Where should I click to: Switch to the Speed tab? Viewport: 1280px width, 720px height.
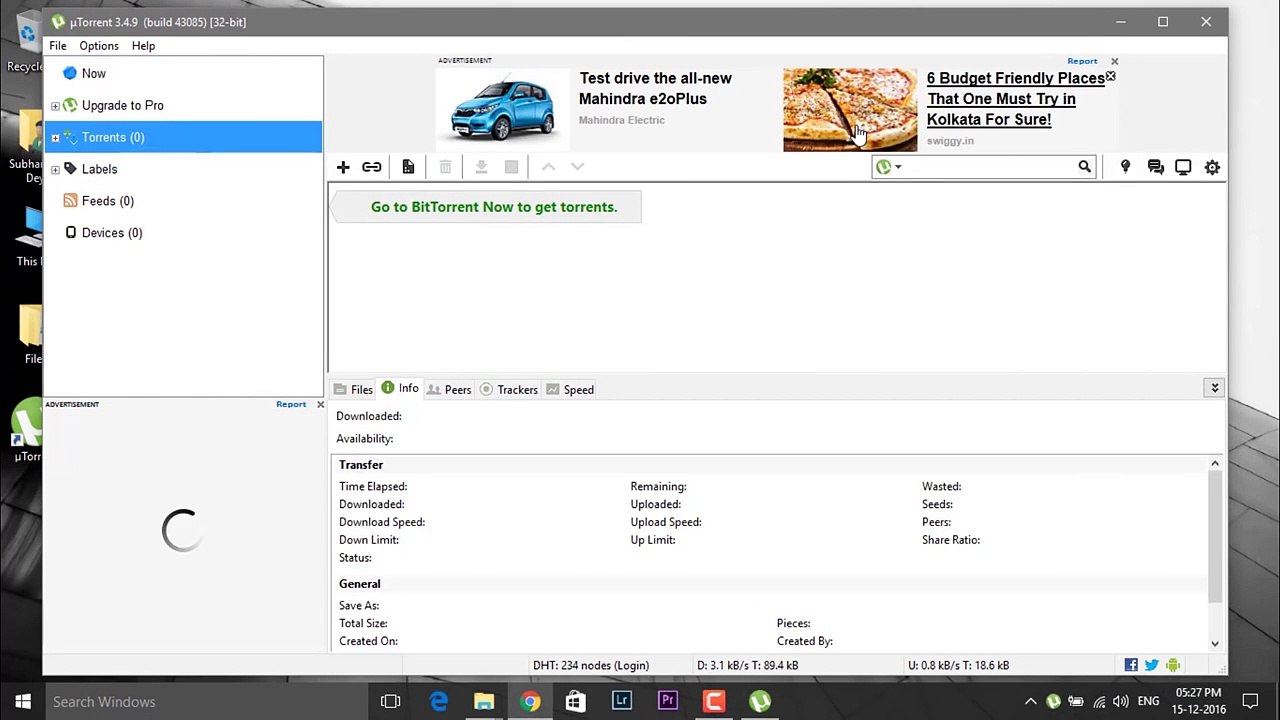(570, 389)
